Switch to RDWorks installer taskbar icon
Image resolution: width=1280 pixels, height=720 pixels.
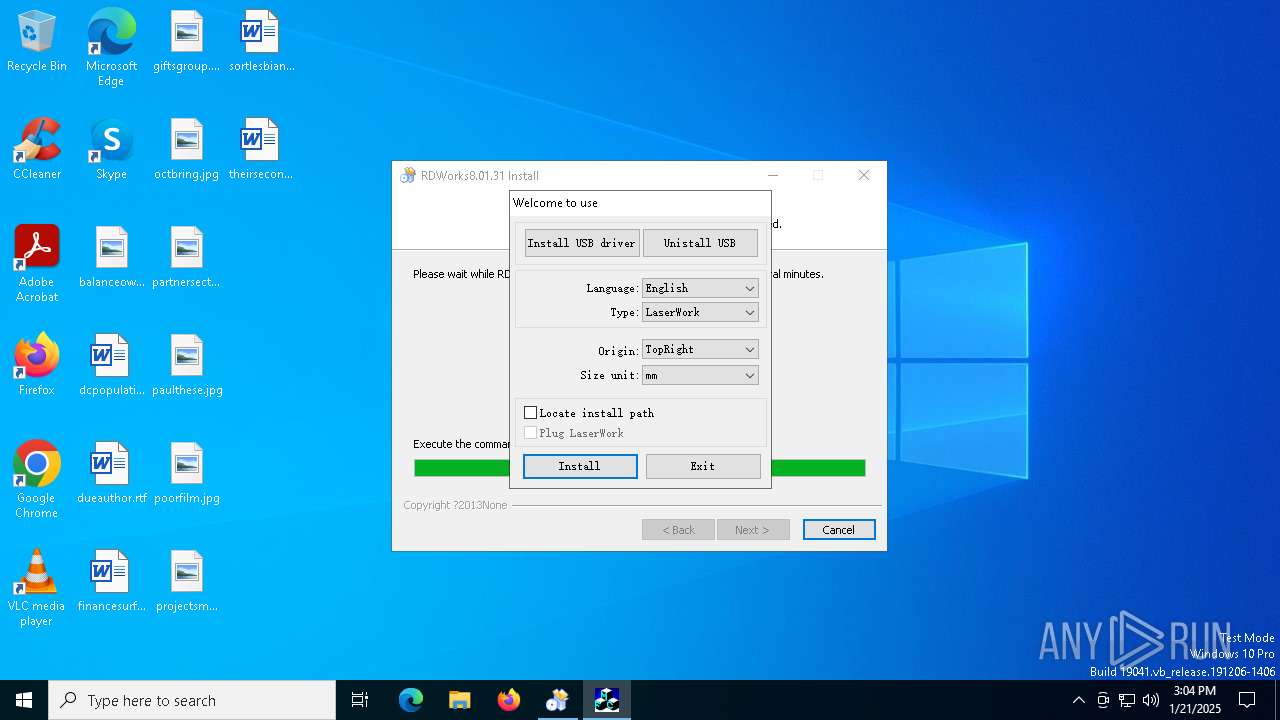pyautogui.click(x=557, y=700)
